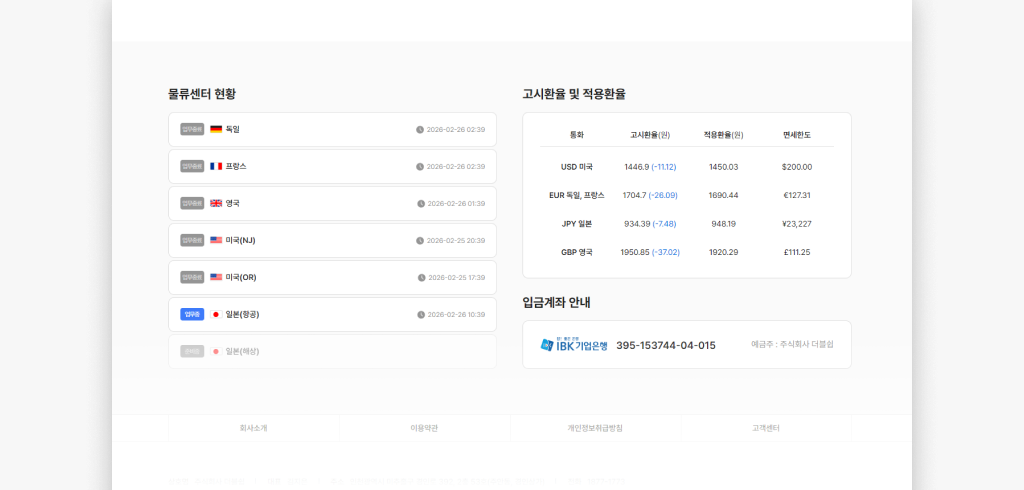
Task: Click duty-free limit £111.25
Action: pos(797,252)
